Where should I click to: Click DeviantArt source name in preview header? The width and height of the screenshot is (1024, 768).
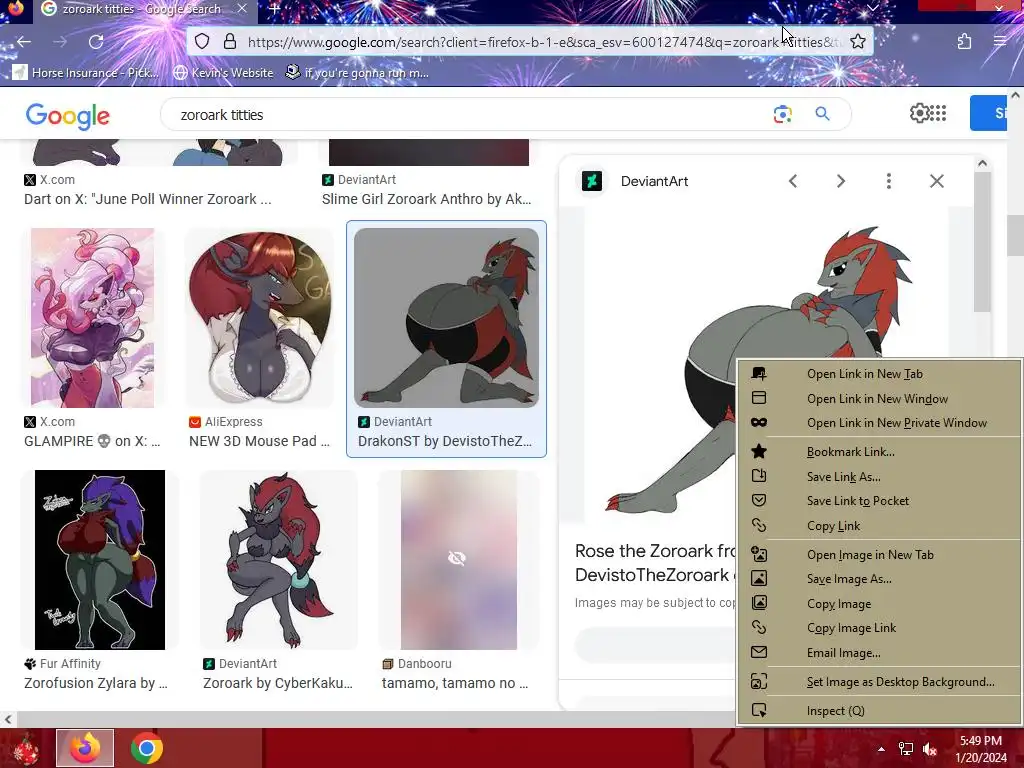(x=654, y=181)
